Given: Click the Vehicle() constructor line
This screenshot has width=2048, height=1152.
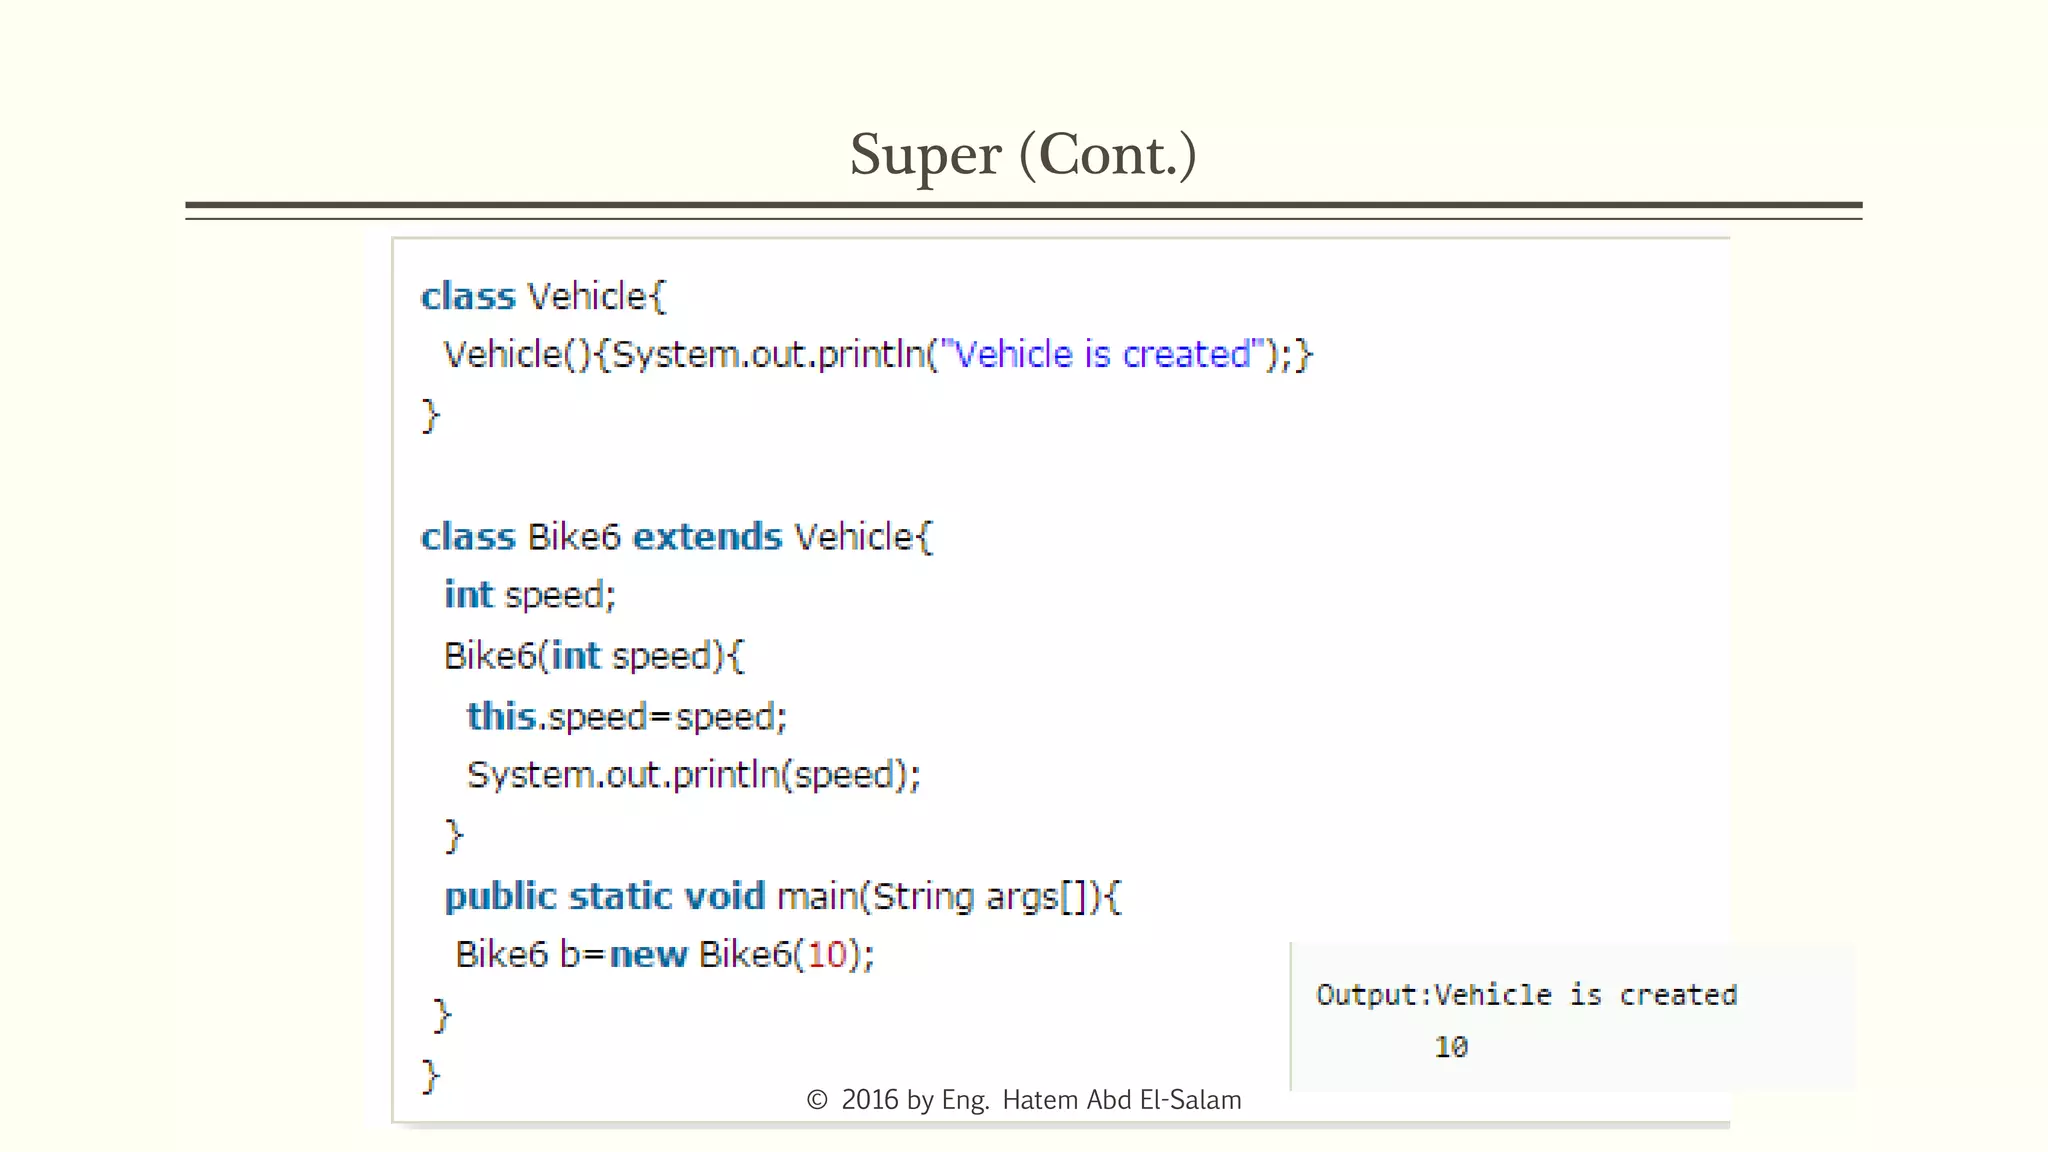Looking at the screenshot, I should pos(876,355).
